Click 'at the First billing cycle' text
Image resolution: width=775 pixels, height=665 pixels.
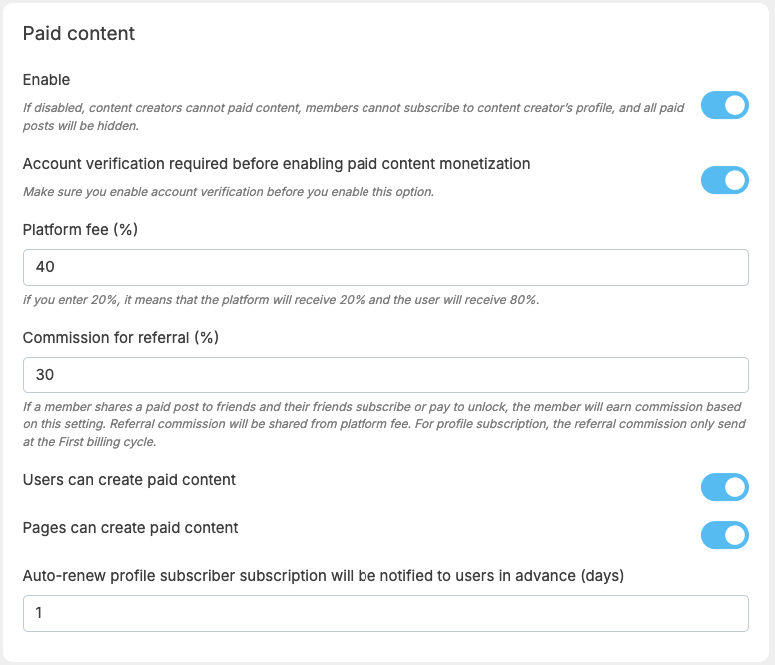click(x=89, y=442)
